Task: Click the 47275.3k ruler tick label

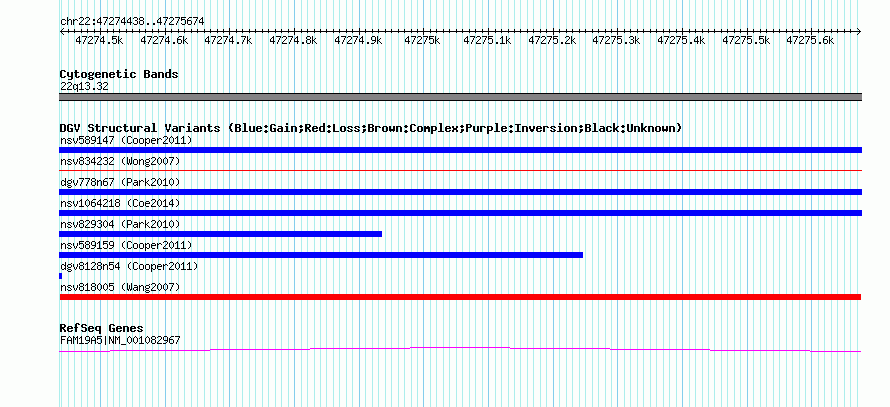Action: (x=616, y=40)
